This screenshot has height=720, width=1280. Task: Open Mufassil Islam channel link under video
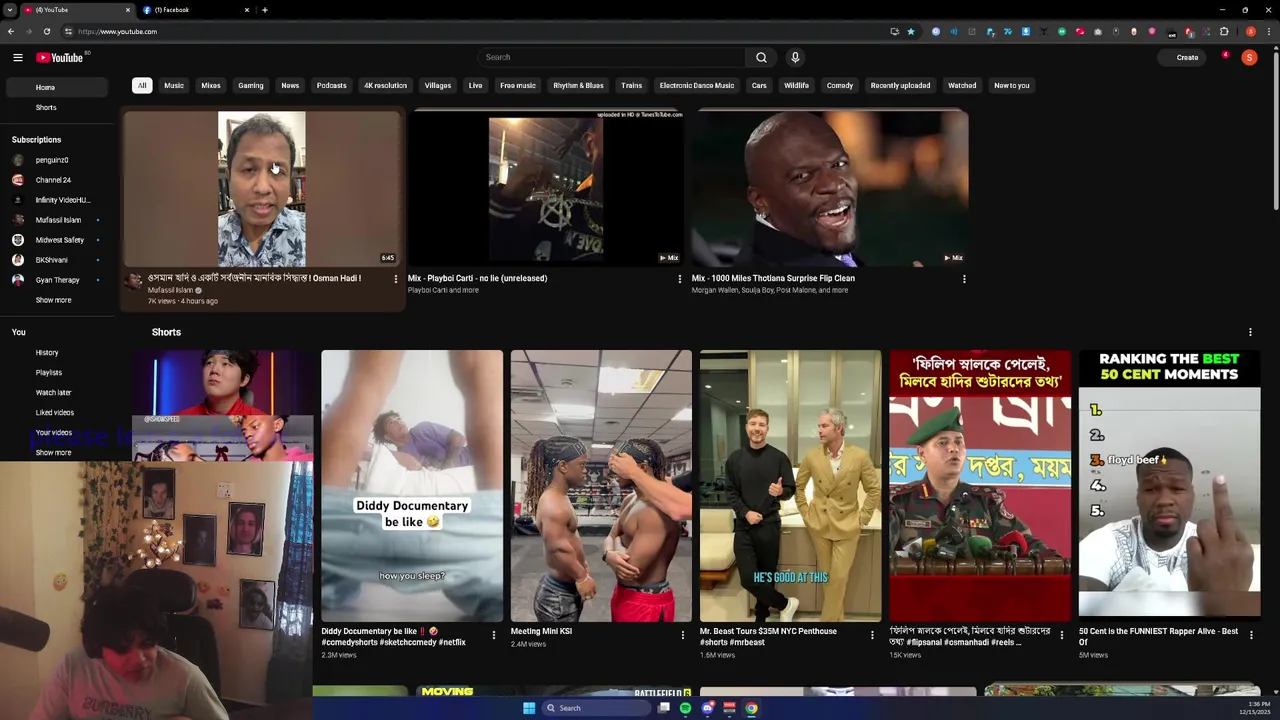[171, 290]
